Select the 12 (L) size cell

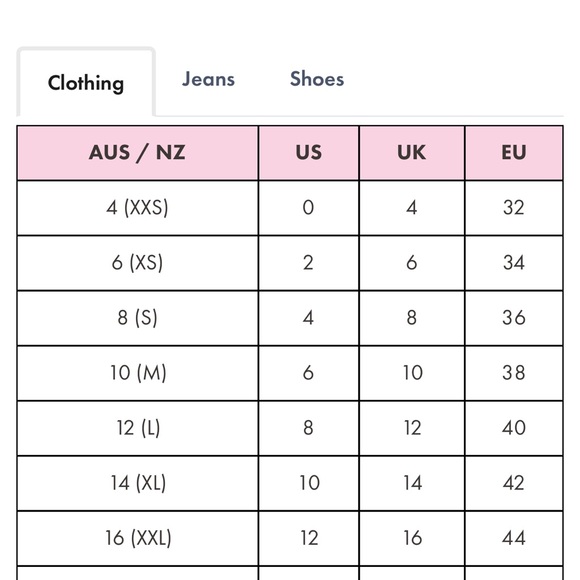pyautogui.click(x=138, y=428)
